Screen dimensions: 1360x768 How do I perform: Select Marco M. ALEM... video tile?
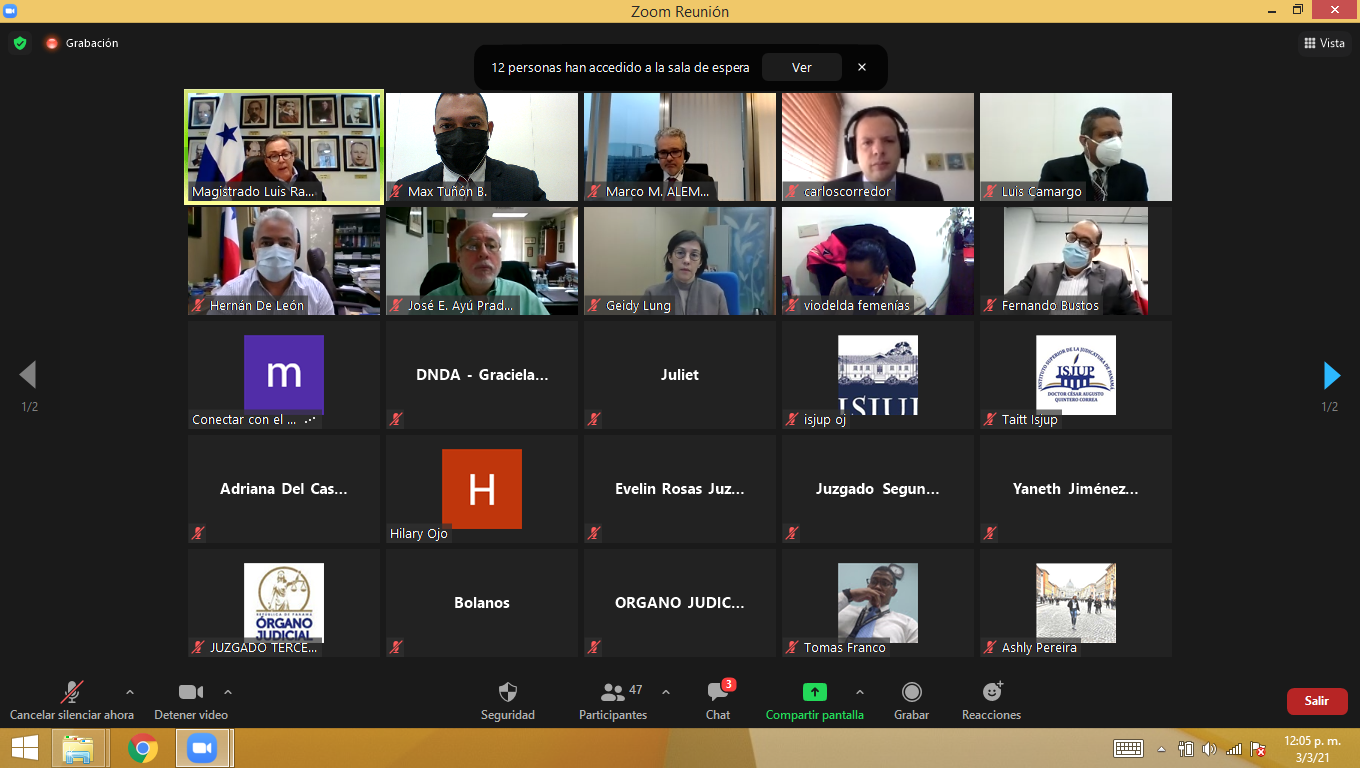click(x=680, y=147)
